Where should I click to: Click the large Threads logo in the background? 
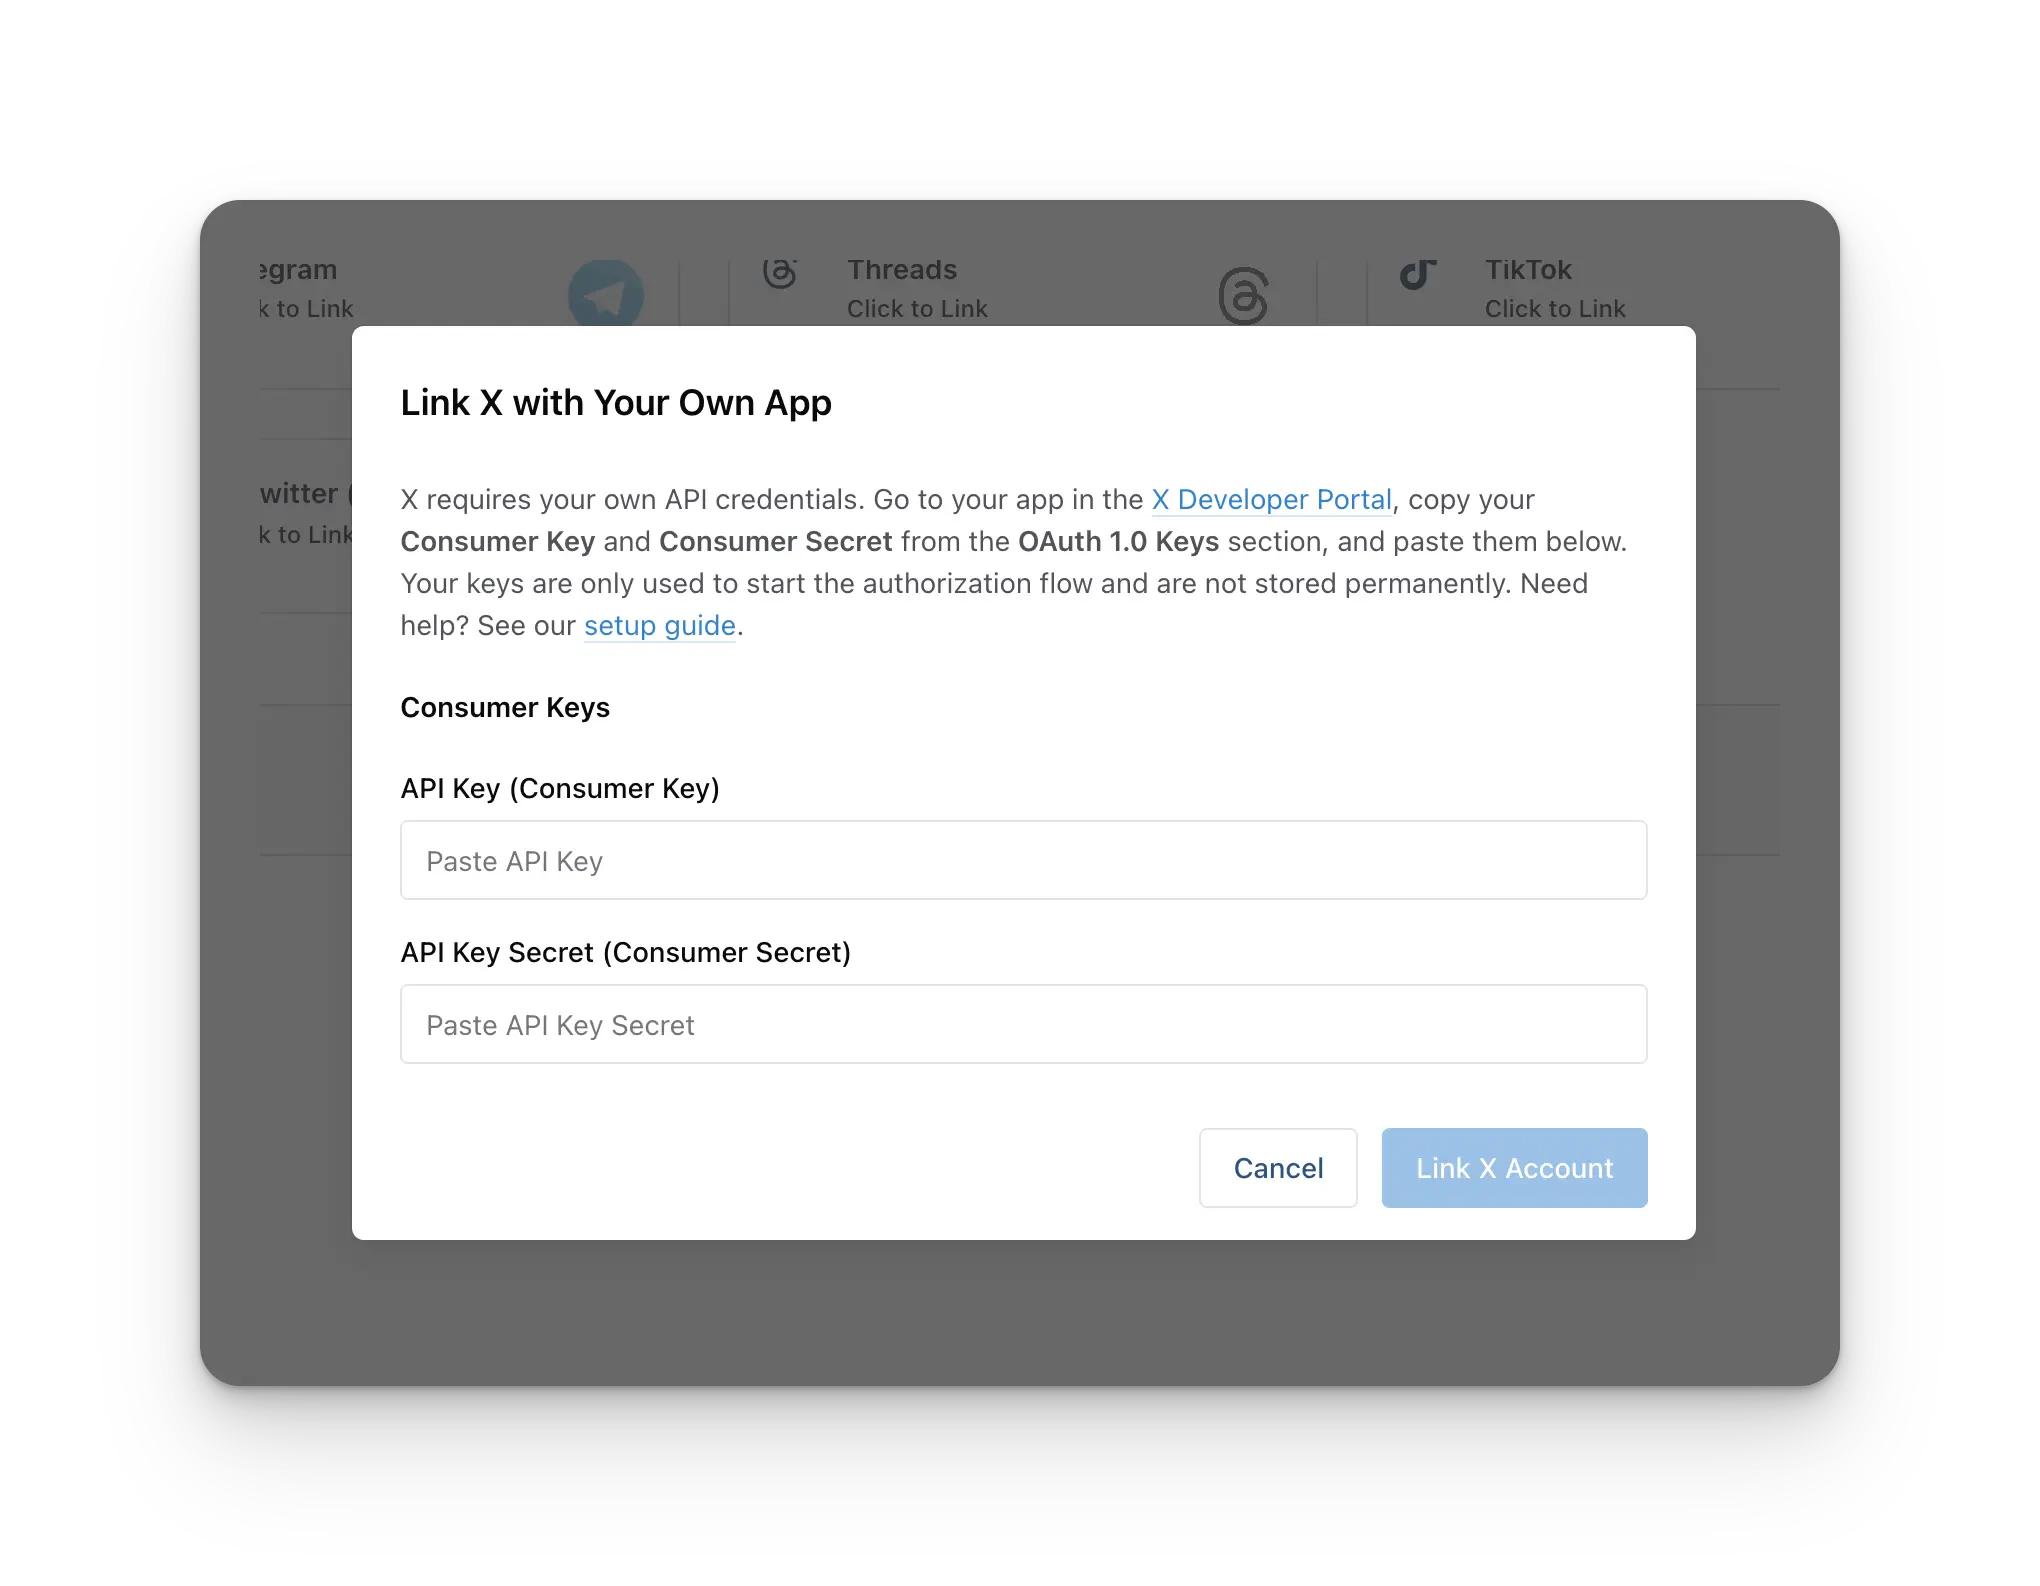point(1243,296)
